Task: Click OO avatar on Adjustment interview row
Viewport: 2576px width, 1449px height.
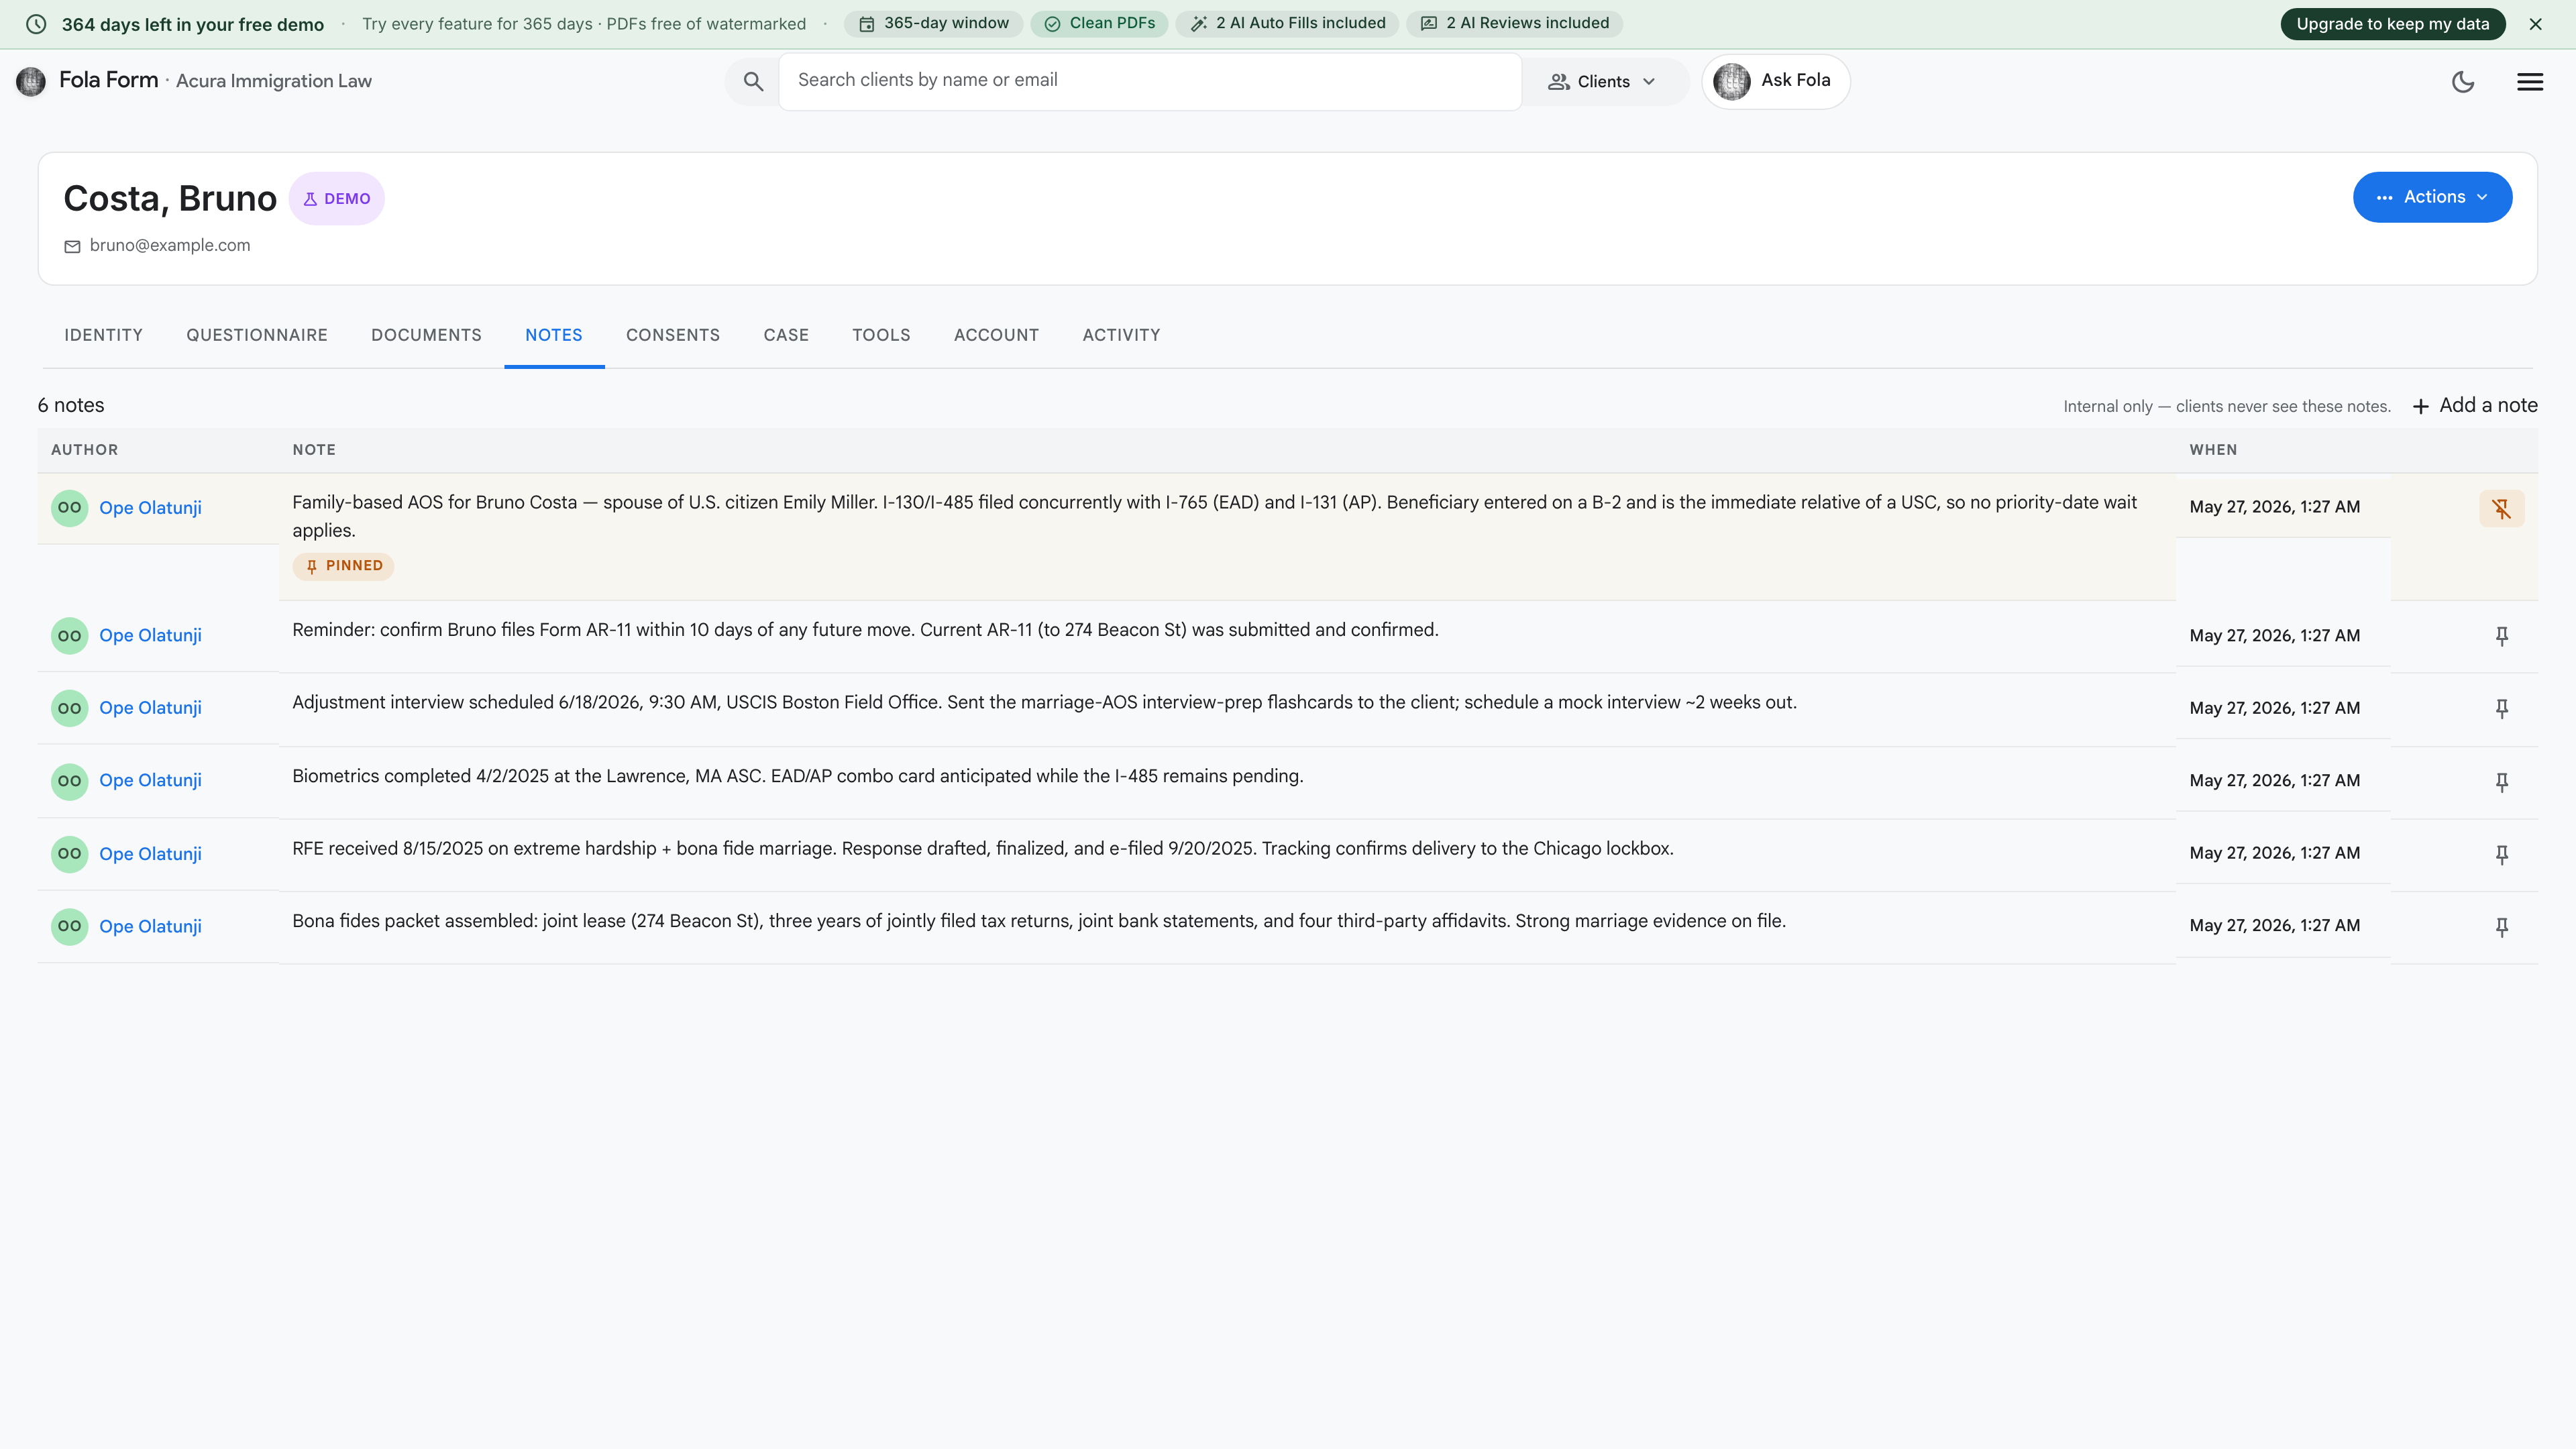Action: [x=70, y=708]
